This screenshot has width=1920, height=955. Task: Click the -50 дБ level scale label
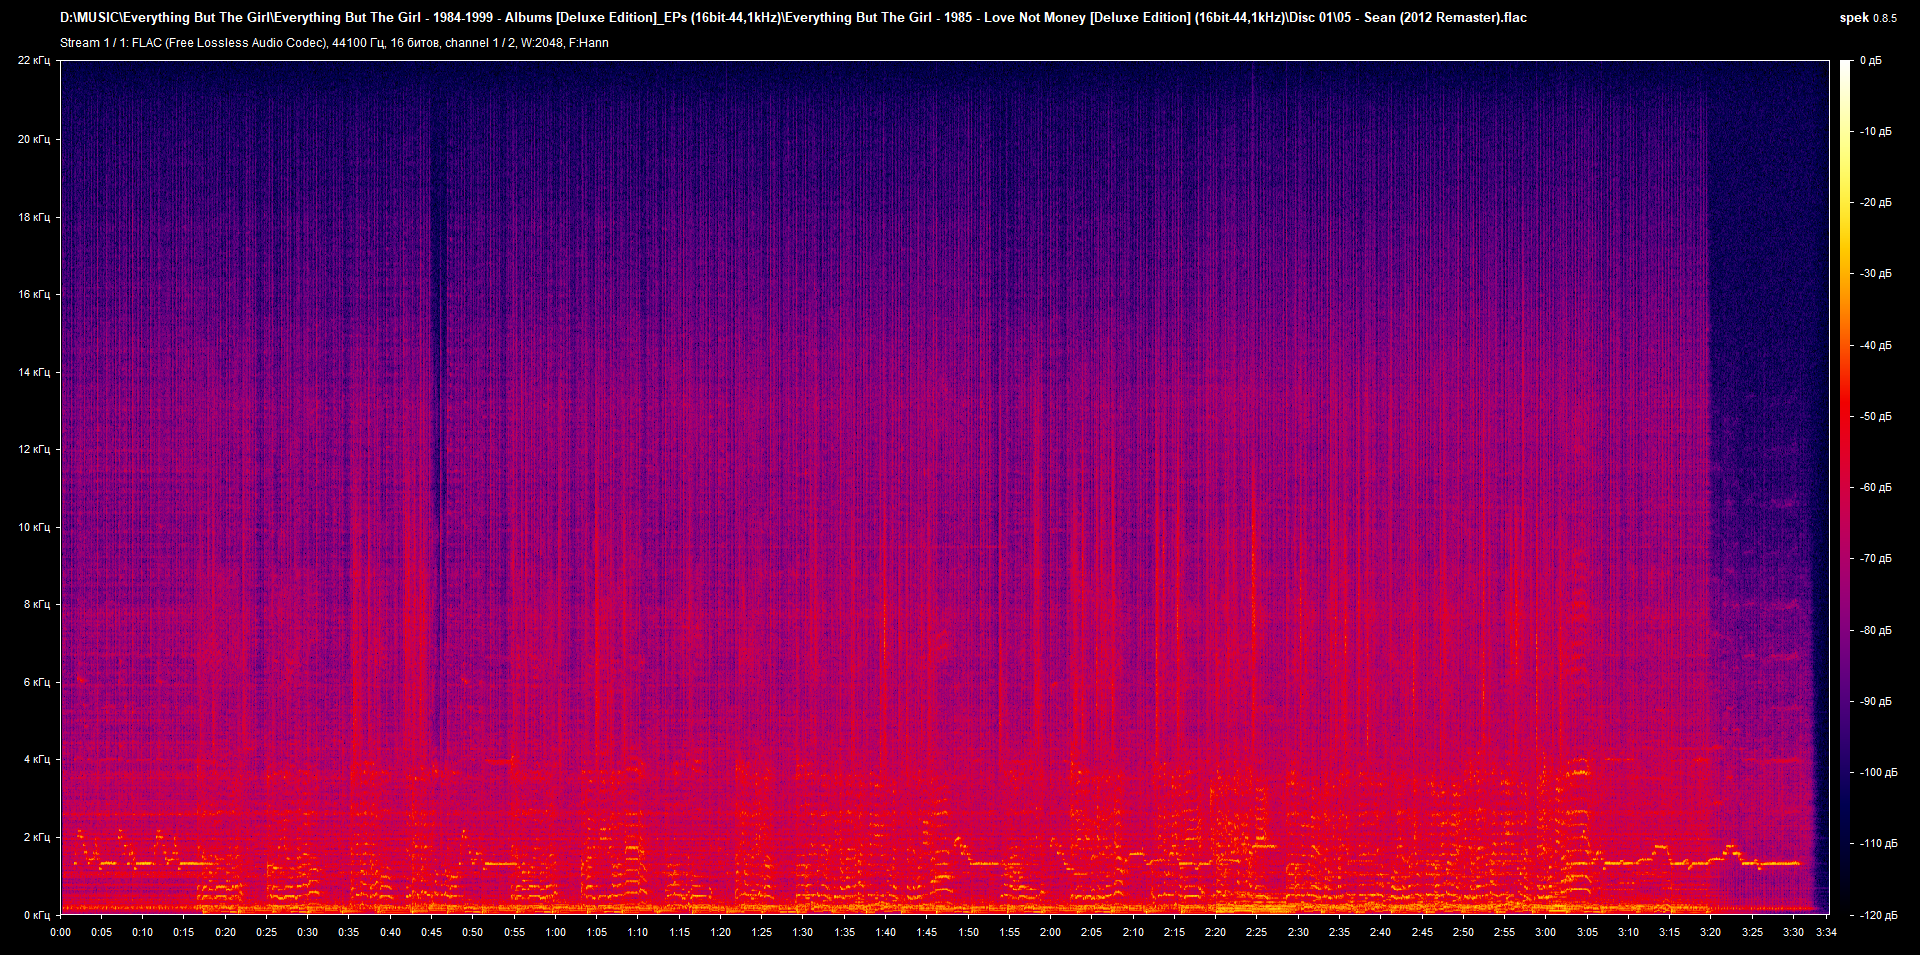1875,416
